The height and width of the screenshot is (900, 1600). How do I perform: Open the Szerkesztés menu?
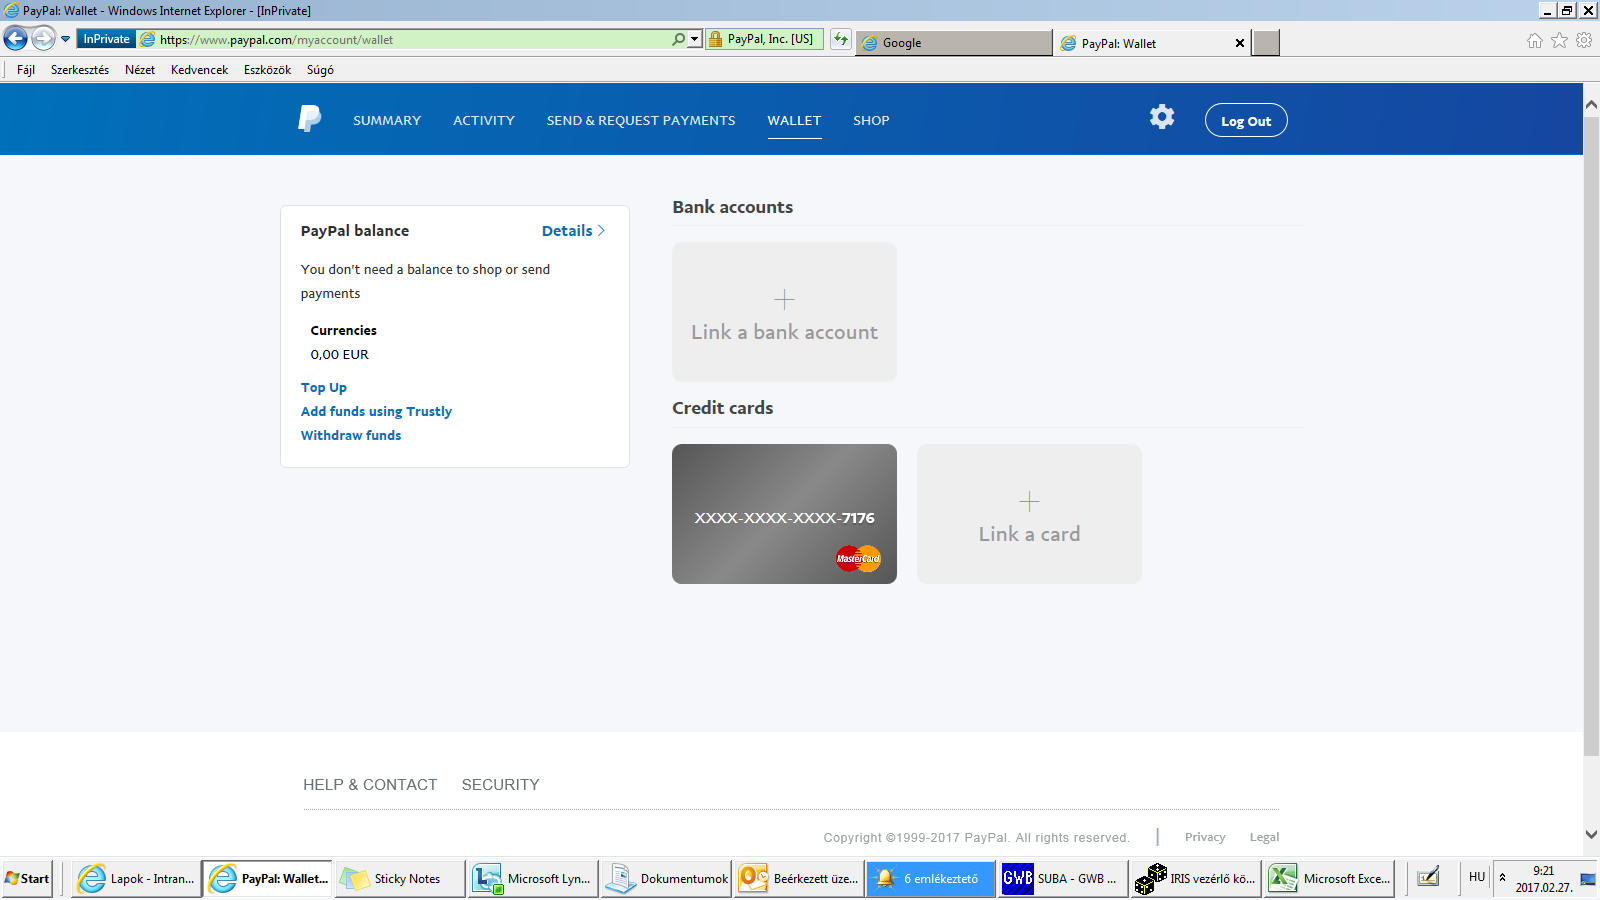[80, 70]
